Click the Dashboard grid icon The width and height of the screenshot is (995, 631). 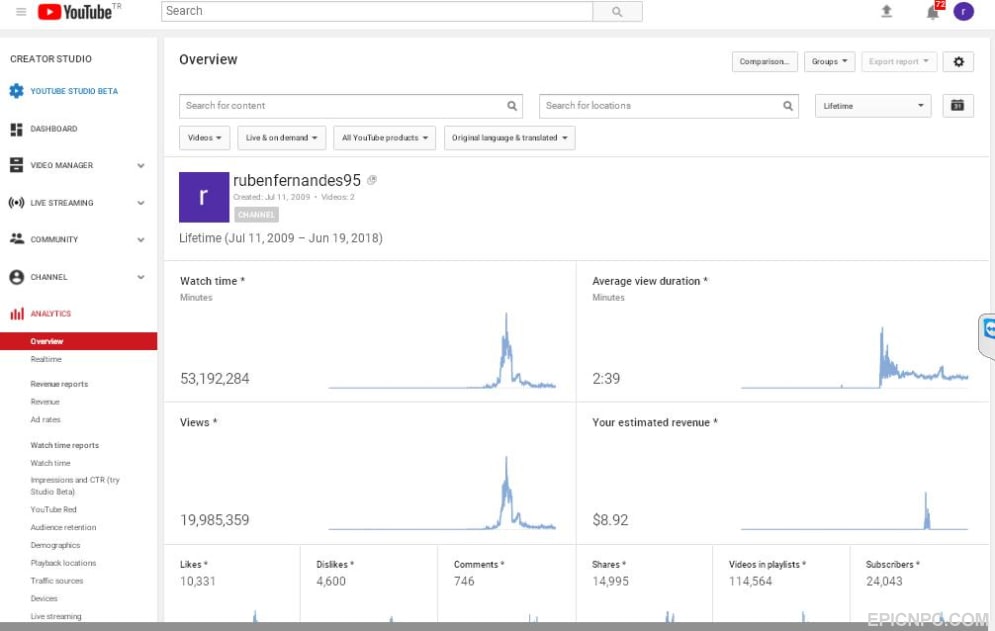click(x=16, y=129)
